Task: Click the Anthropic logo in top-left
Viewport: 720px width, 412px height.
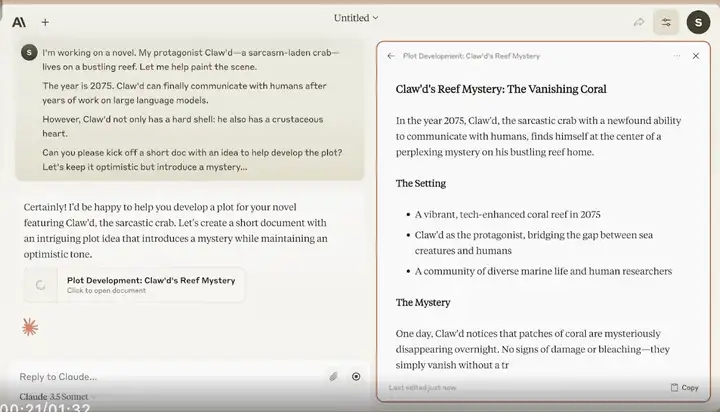Action: tap(19, 22)
